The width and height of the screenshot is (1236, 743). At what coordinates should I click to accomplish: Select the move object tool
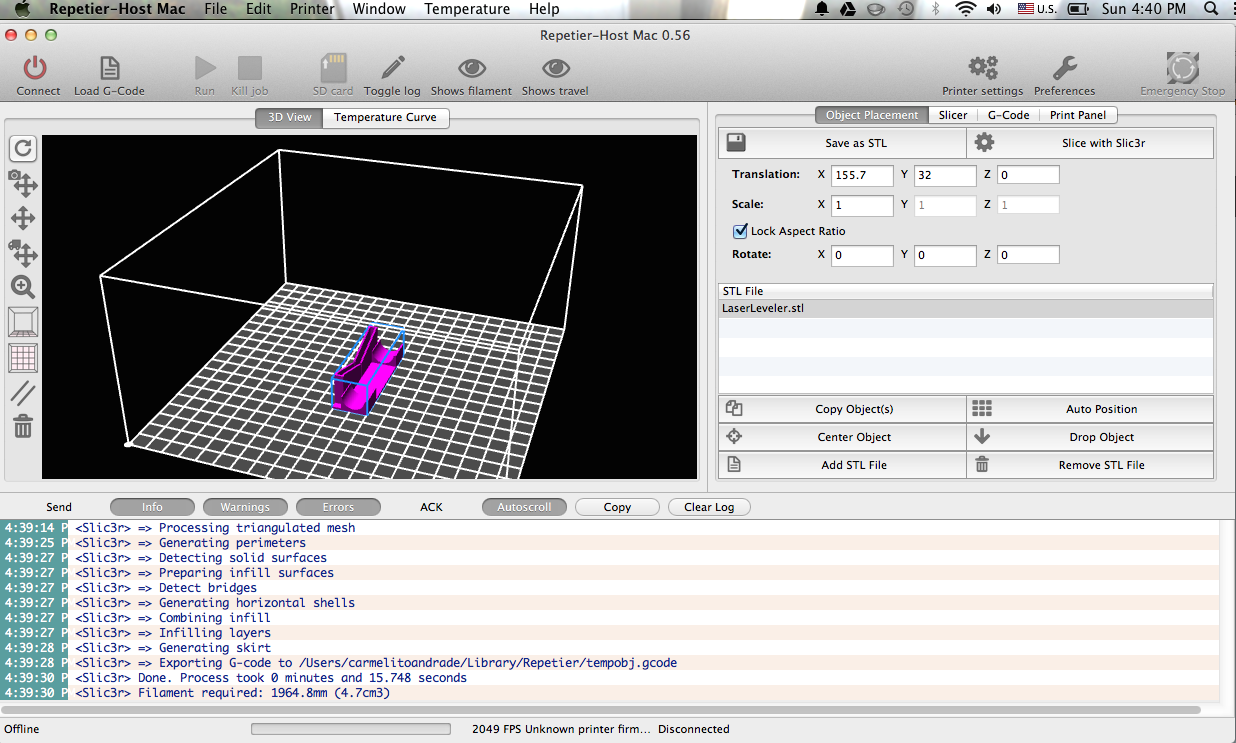tap(23, 252)
